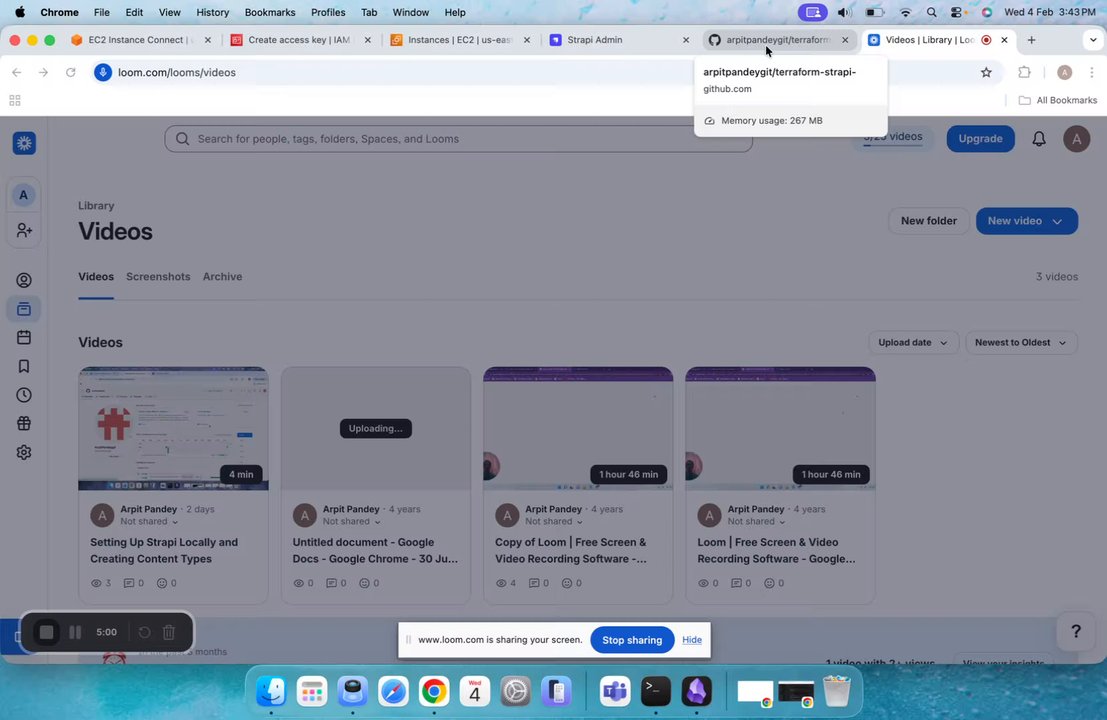Click the Upgrade button
Screen dimensions: 1107x720
[x=980, y=139]
